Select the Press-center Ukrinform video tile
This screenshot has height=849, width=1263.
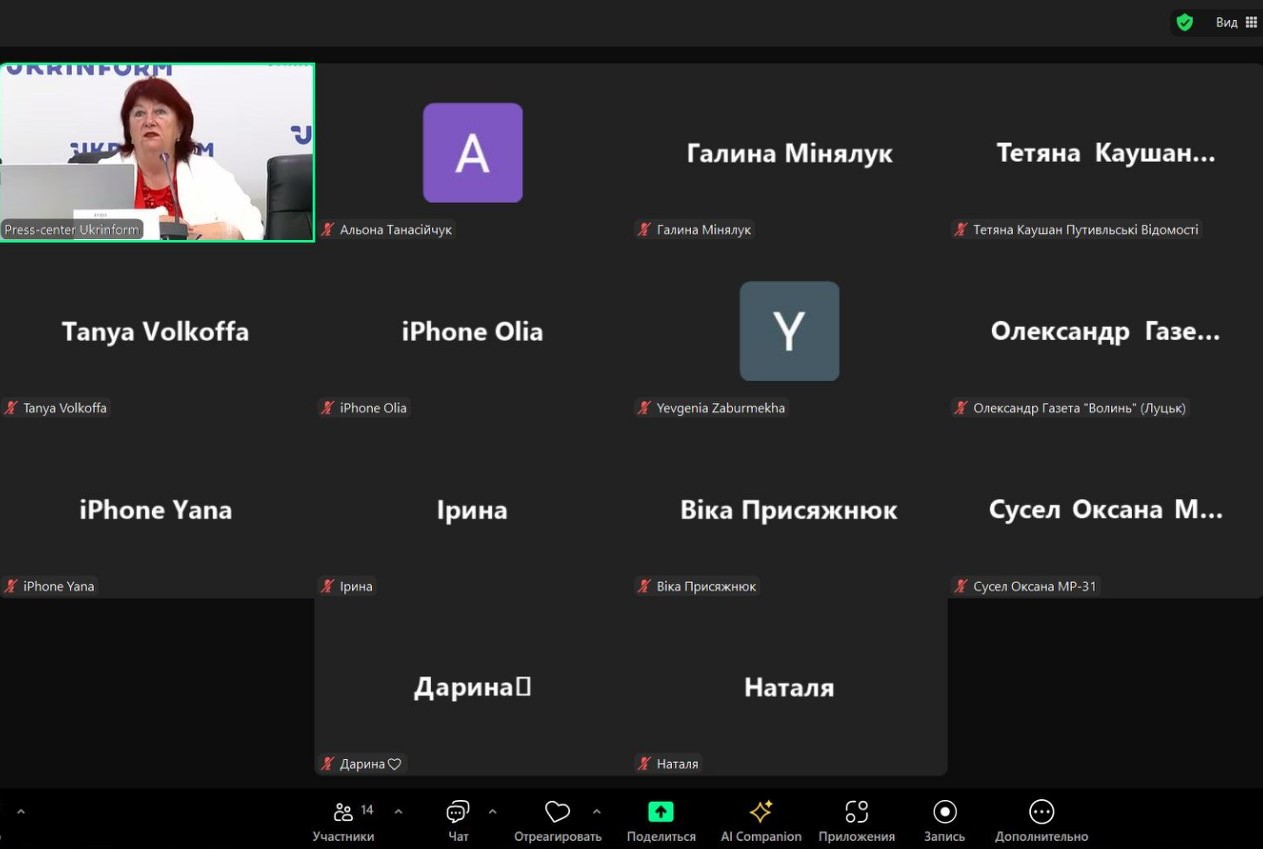[x=157, y=150]
